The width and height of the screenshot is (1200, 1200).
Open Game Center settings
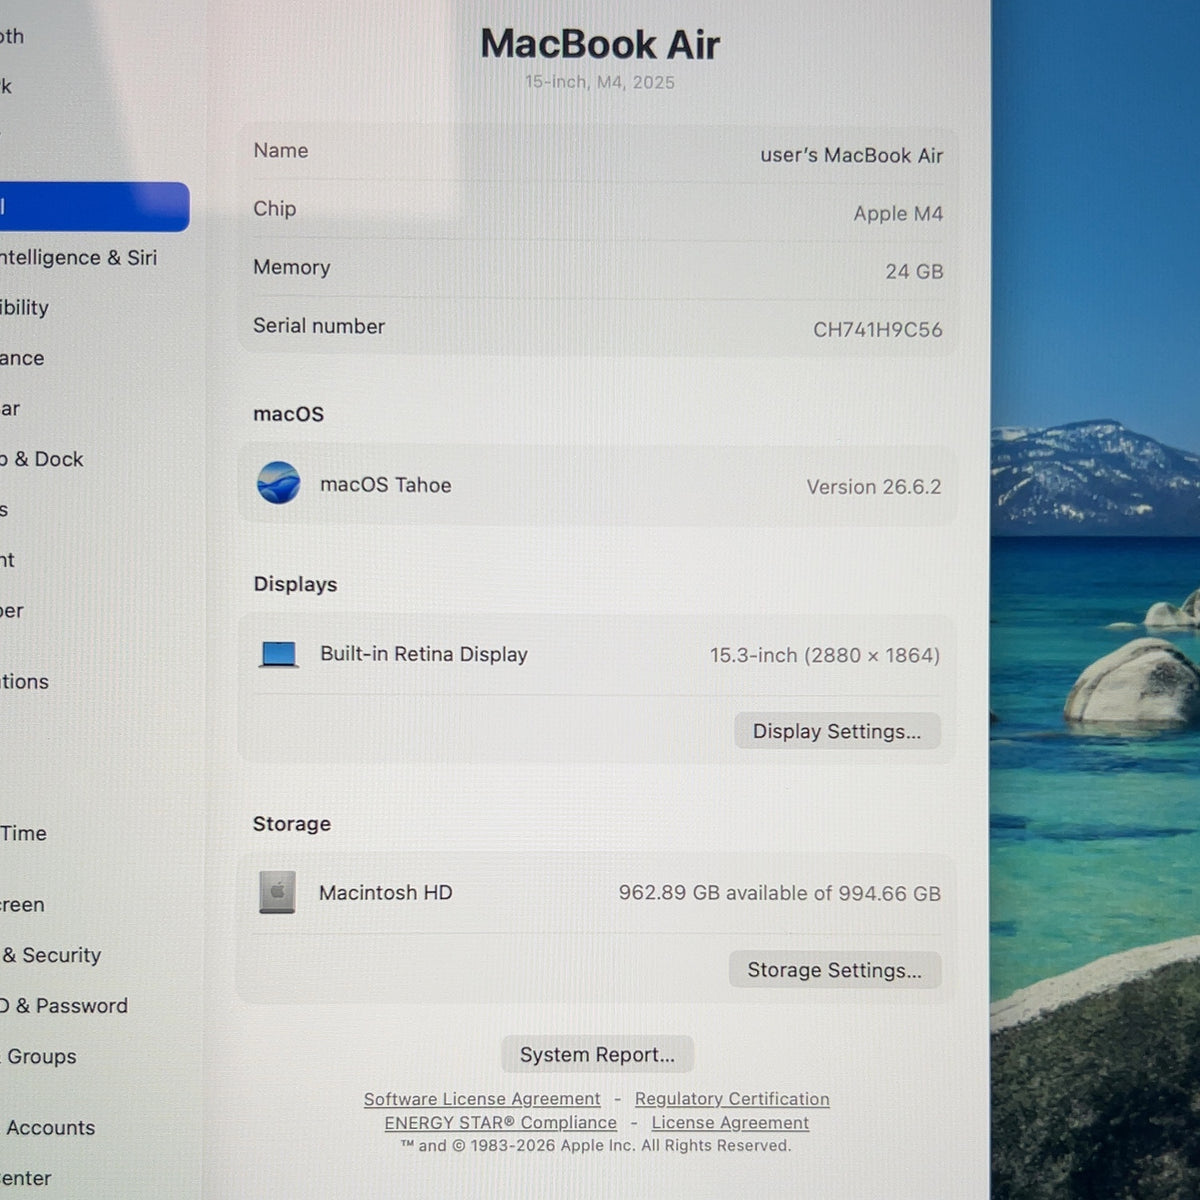26,1178
